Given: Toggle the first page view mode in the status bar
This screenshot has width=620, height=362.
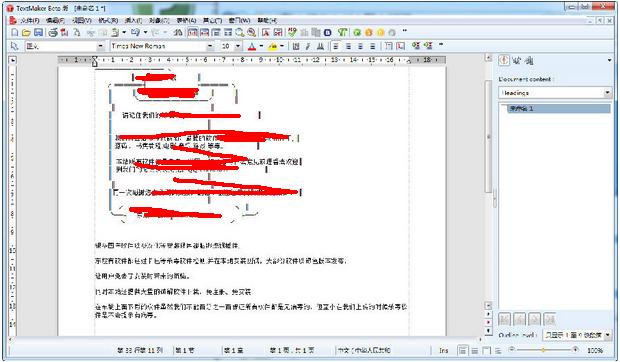Looking at the screenshot, I should pyautogui.click(x=463, y=351).
